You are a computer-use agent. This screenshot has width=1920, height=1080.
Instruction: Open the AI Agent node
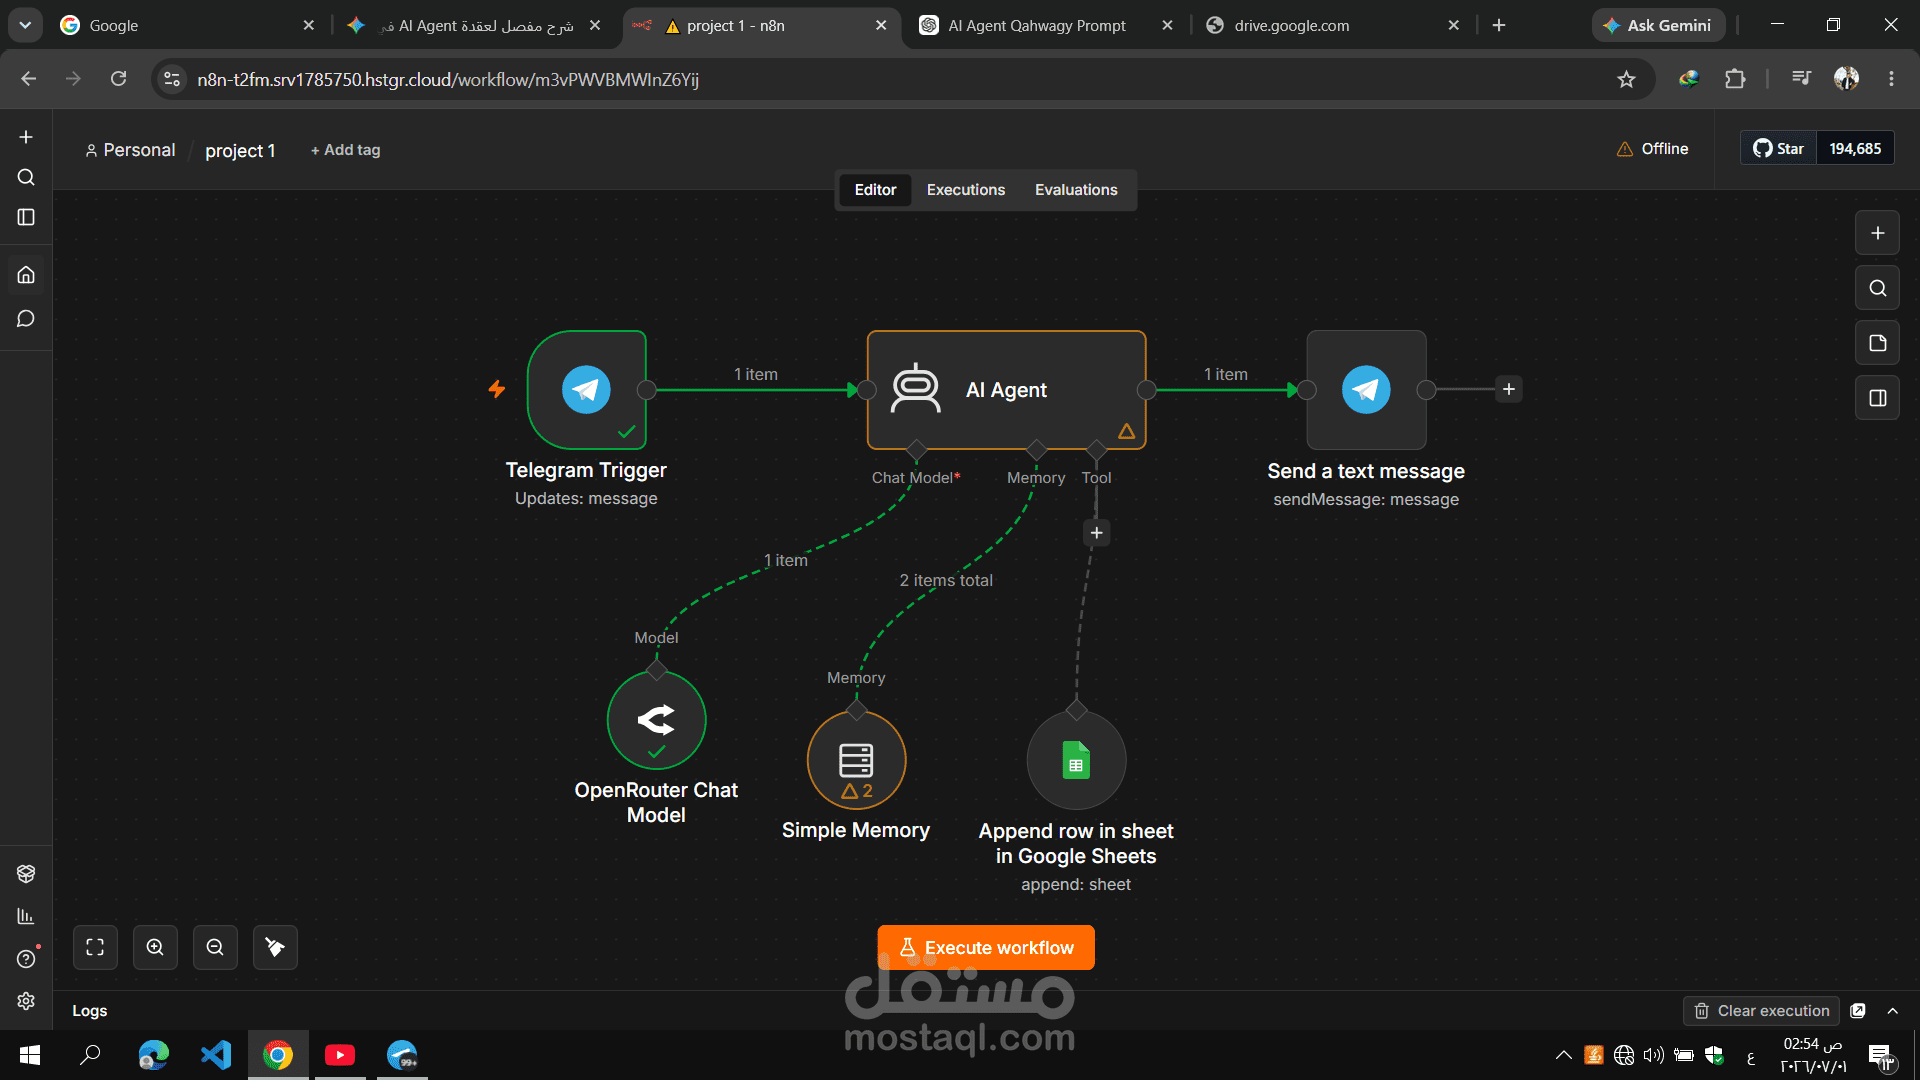[x=1006, y=390]
